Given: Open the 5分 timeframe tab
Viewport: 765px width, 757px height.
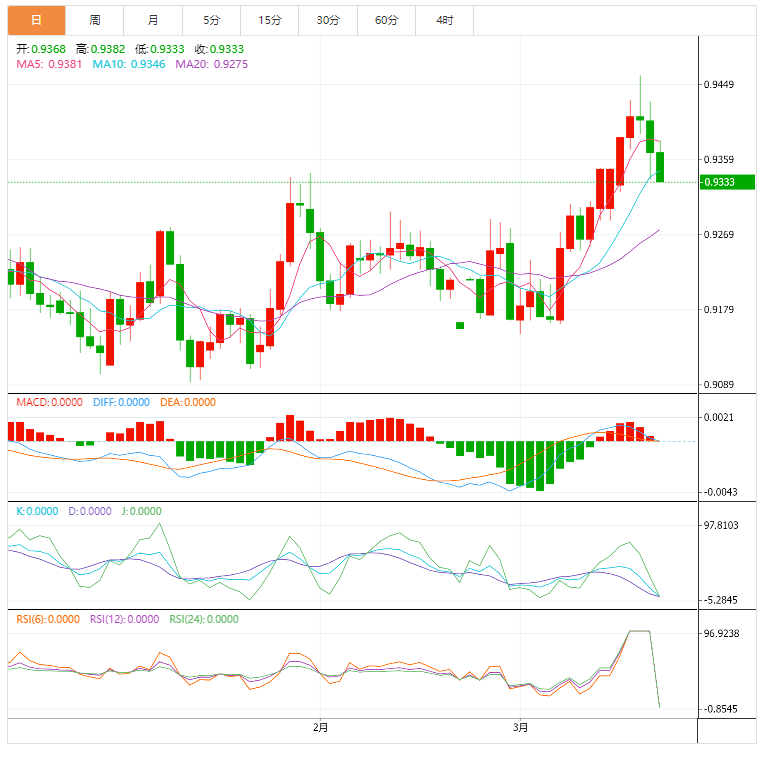Looking at the screenshot, I should tap(211, 20).
